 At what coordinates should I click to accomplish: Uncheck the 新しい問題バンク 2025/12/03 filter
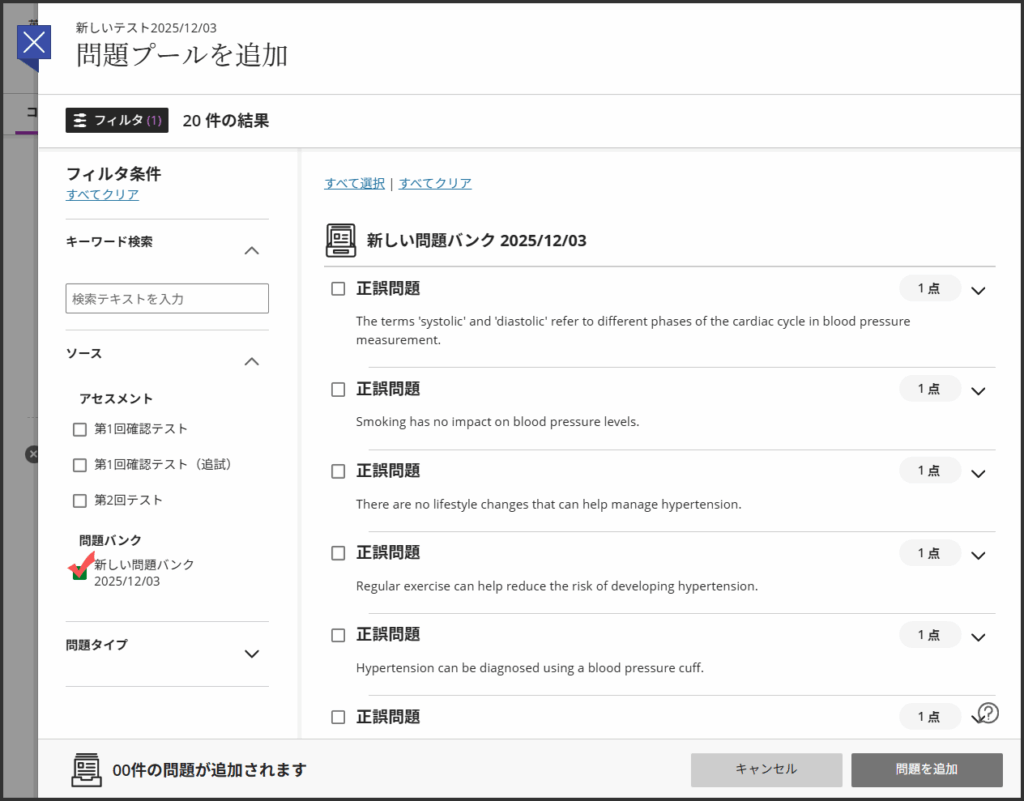tap(80, 572)
